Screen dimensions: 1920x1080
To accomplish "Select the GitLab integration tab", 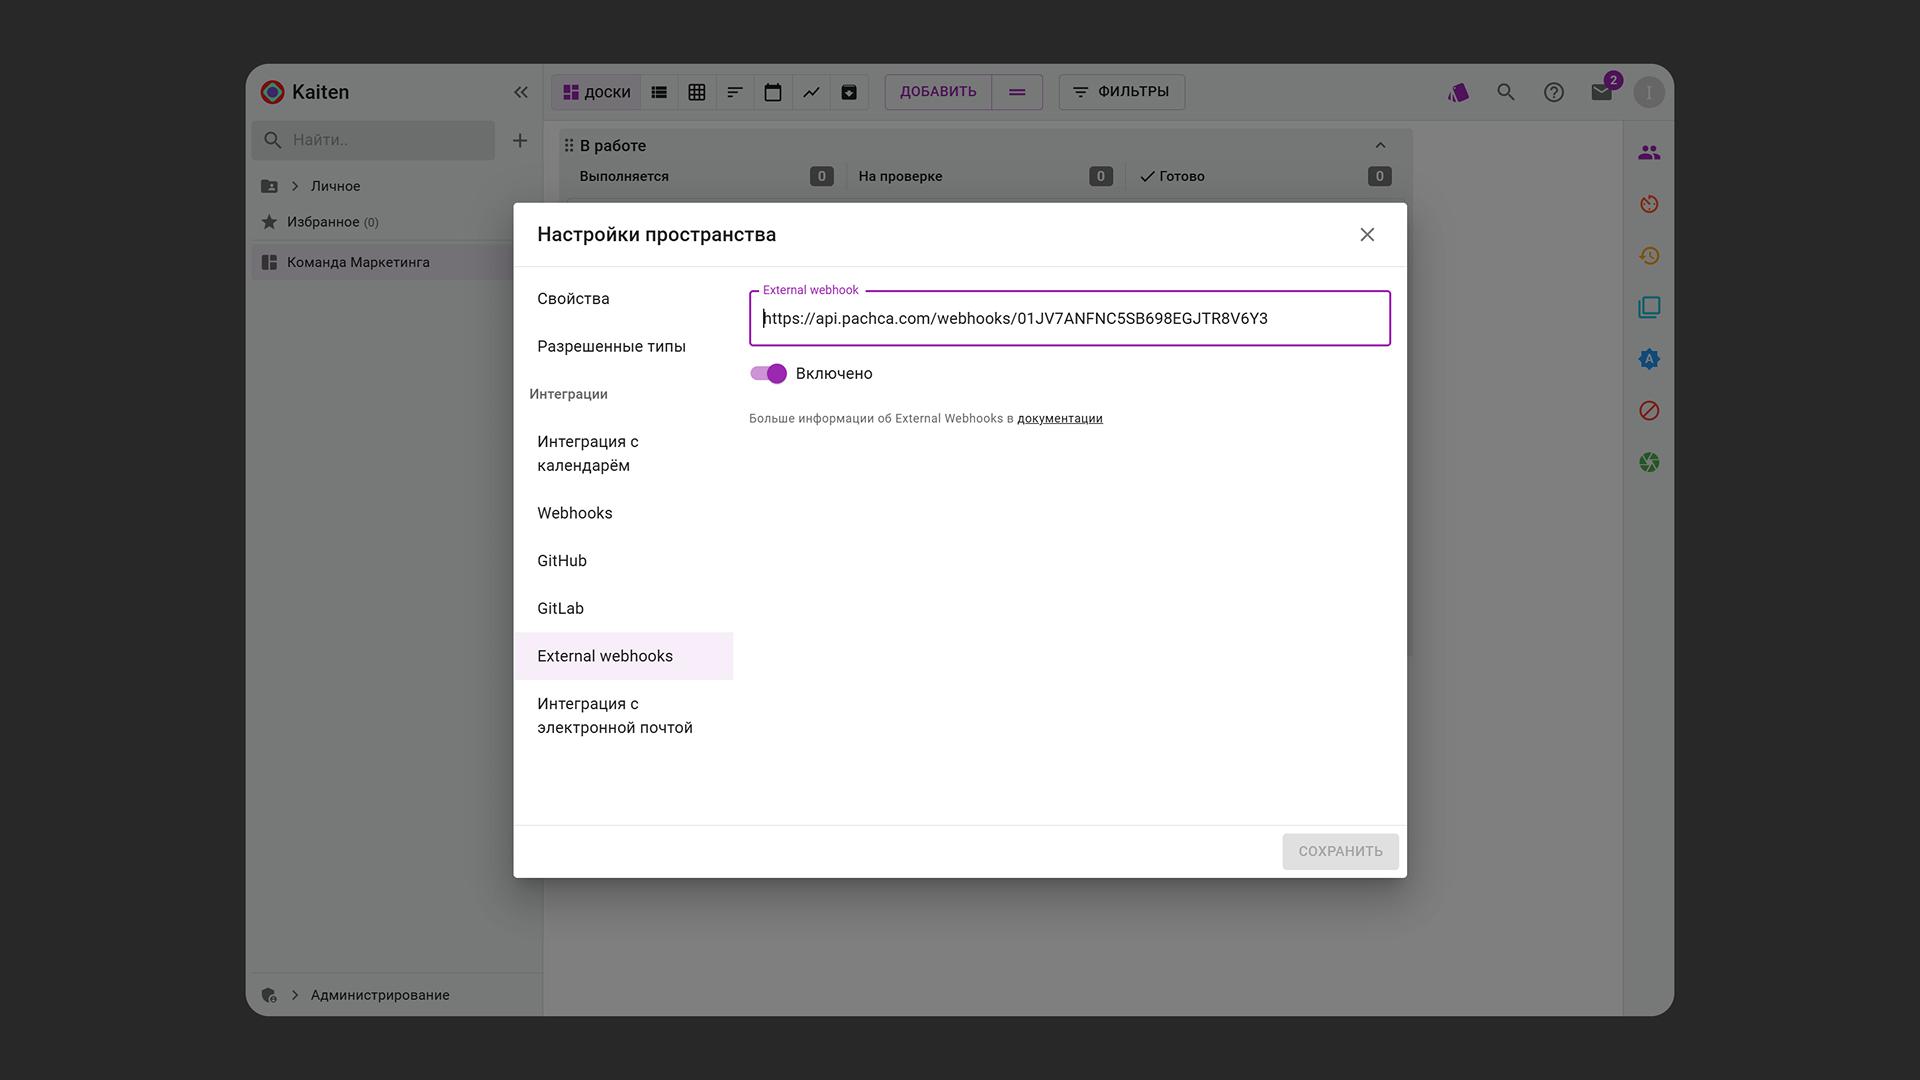I will coord(560,608).
